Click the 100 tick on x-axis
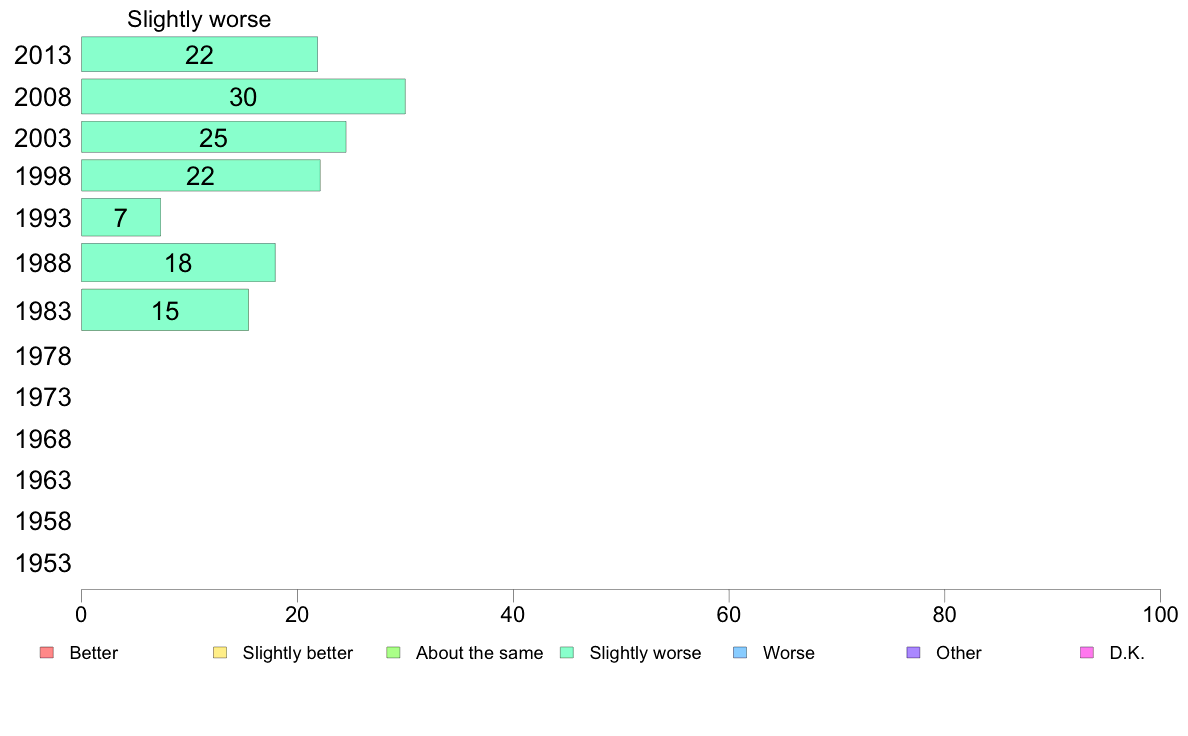Screen dimensions: 1188x736 tap(1160, 614)
